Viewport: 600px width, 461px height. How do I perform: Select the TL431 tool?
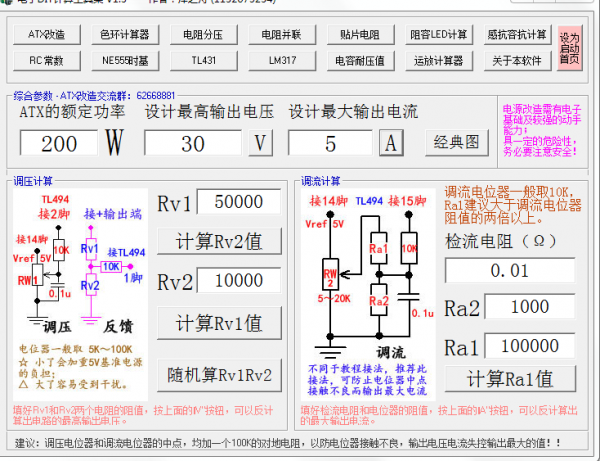203,60
